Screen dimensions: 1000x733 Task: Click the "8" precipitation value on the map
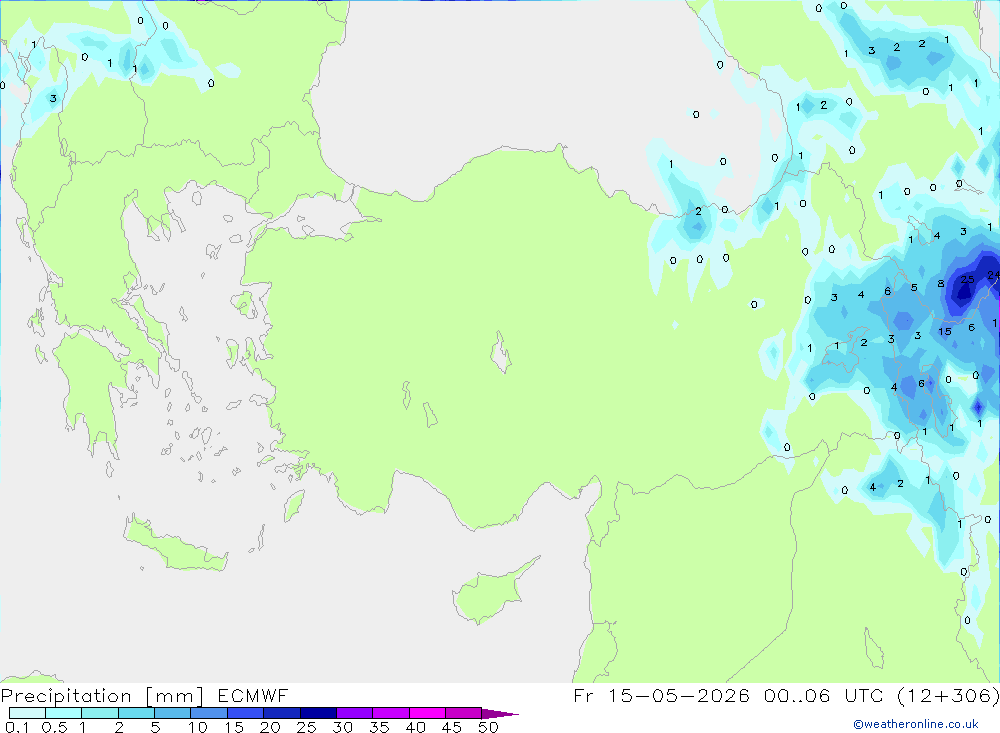click(x=941, y=284)
